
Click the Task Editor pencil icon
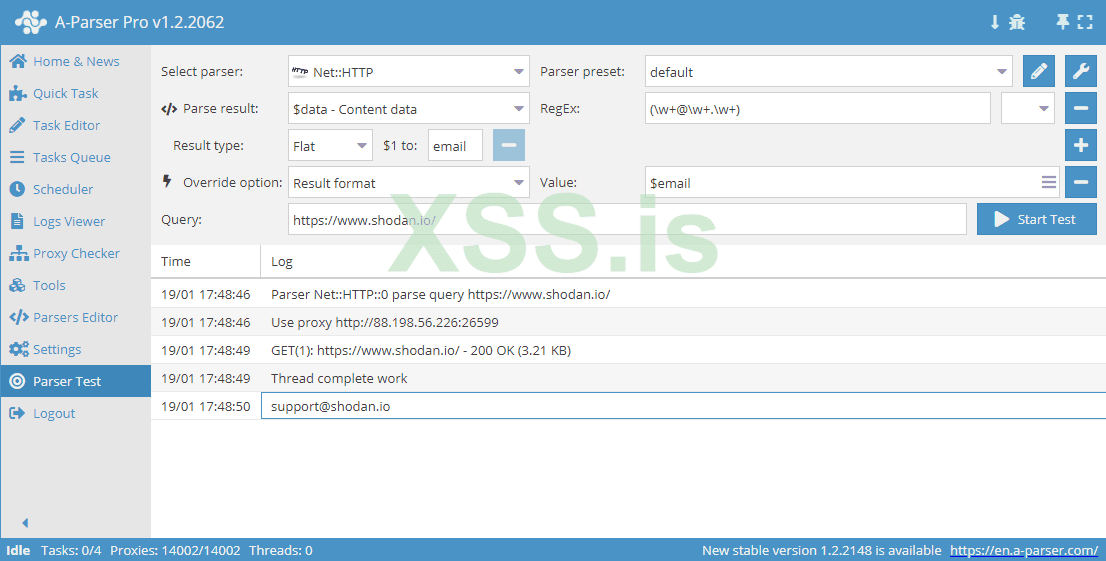18,125
